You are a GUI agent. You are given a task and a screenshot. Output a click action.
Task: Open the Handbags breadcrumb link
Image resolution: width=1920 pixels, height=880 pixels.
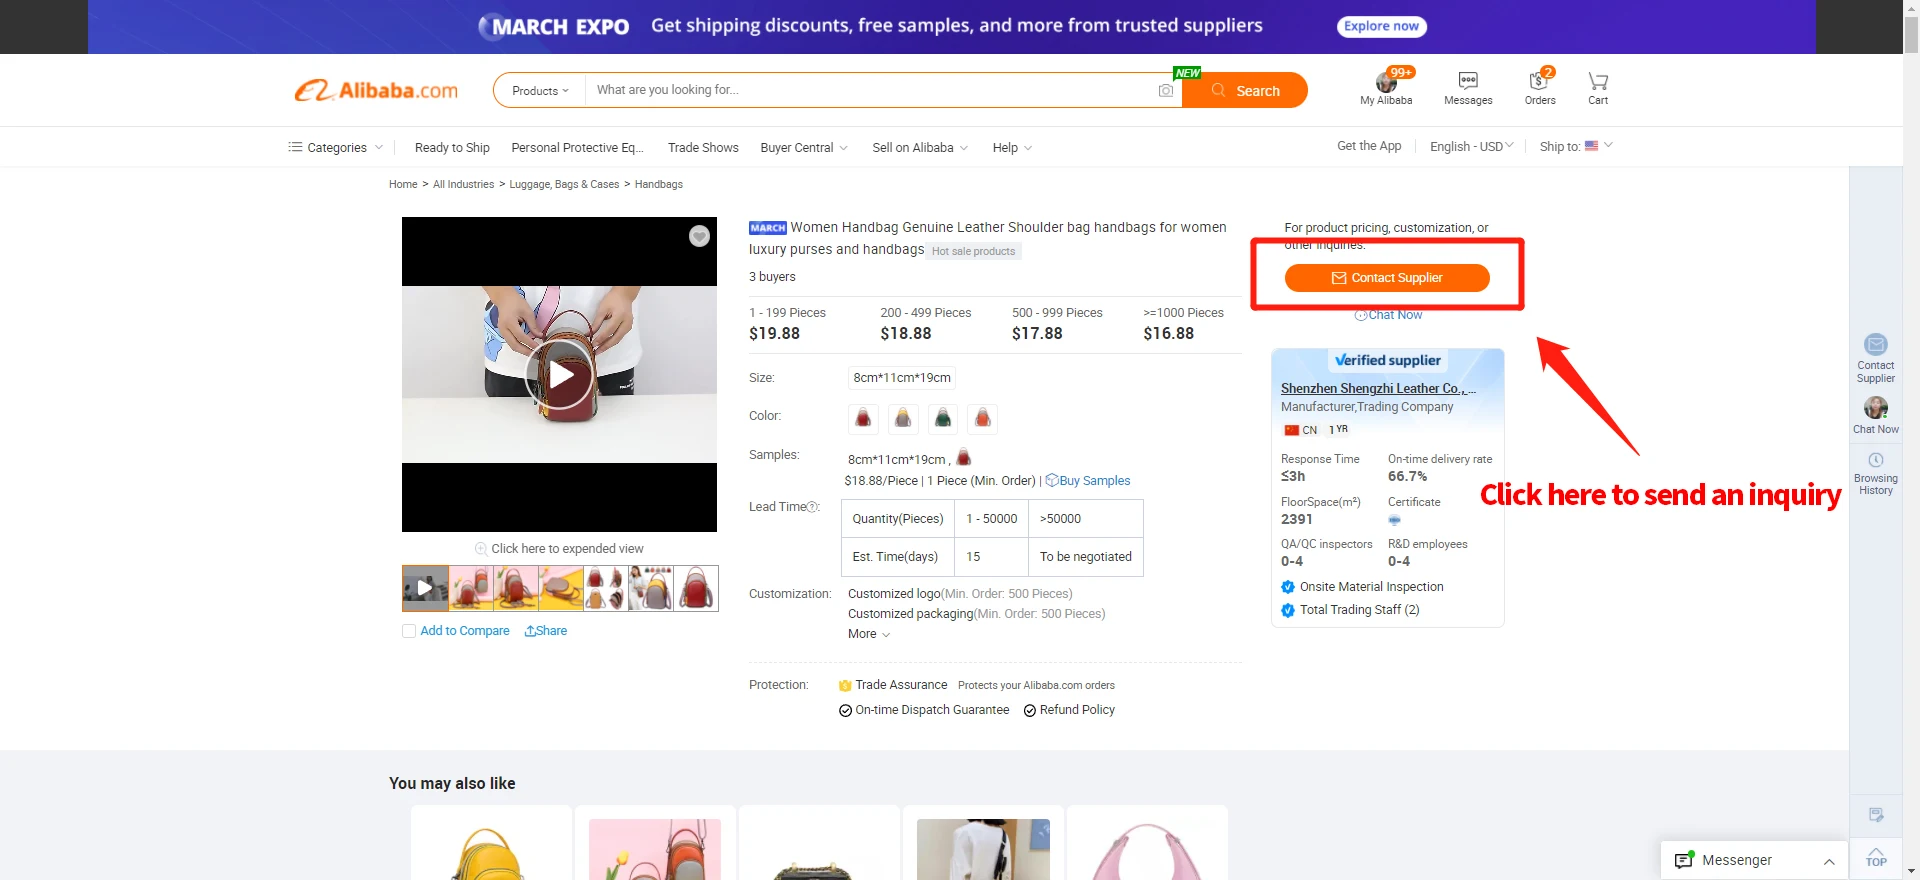coord(659,185)
